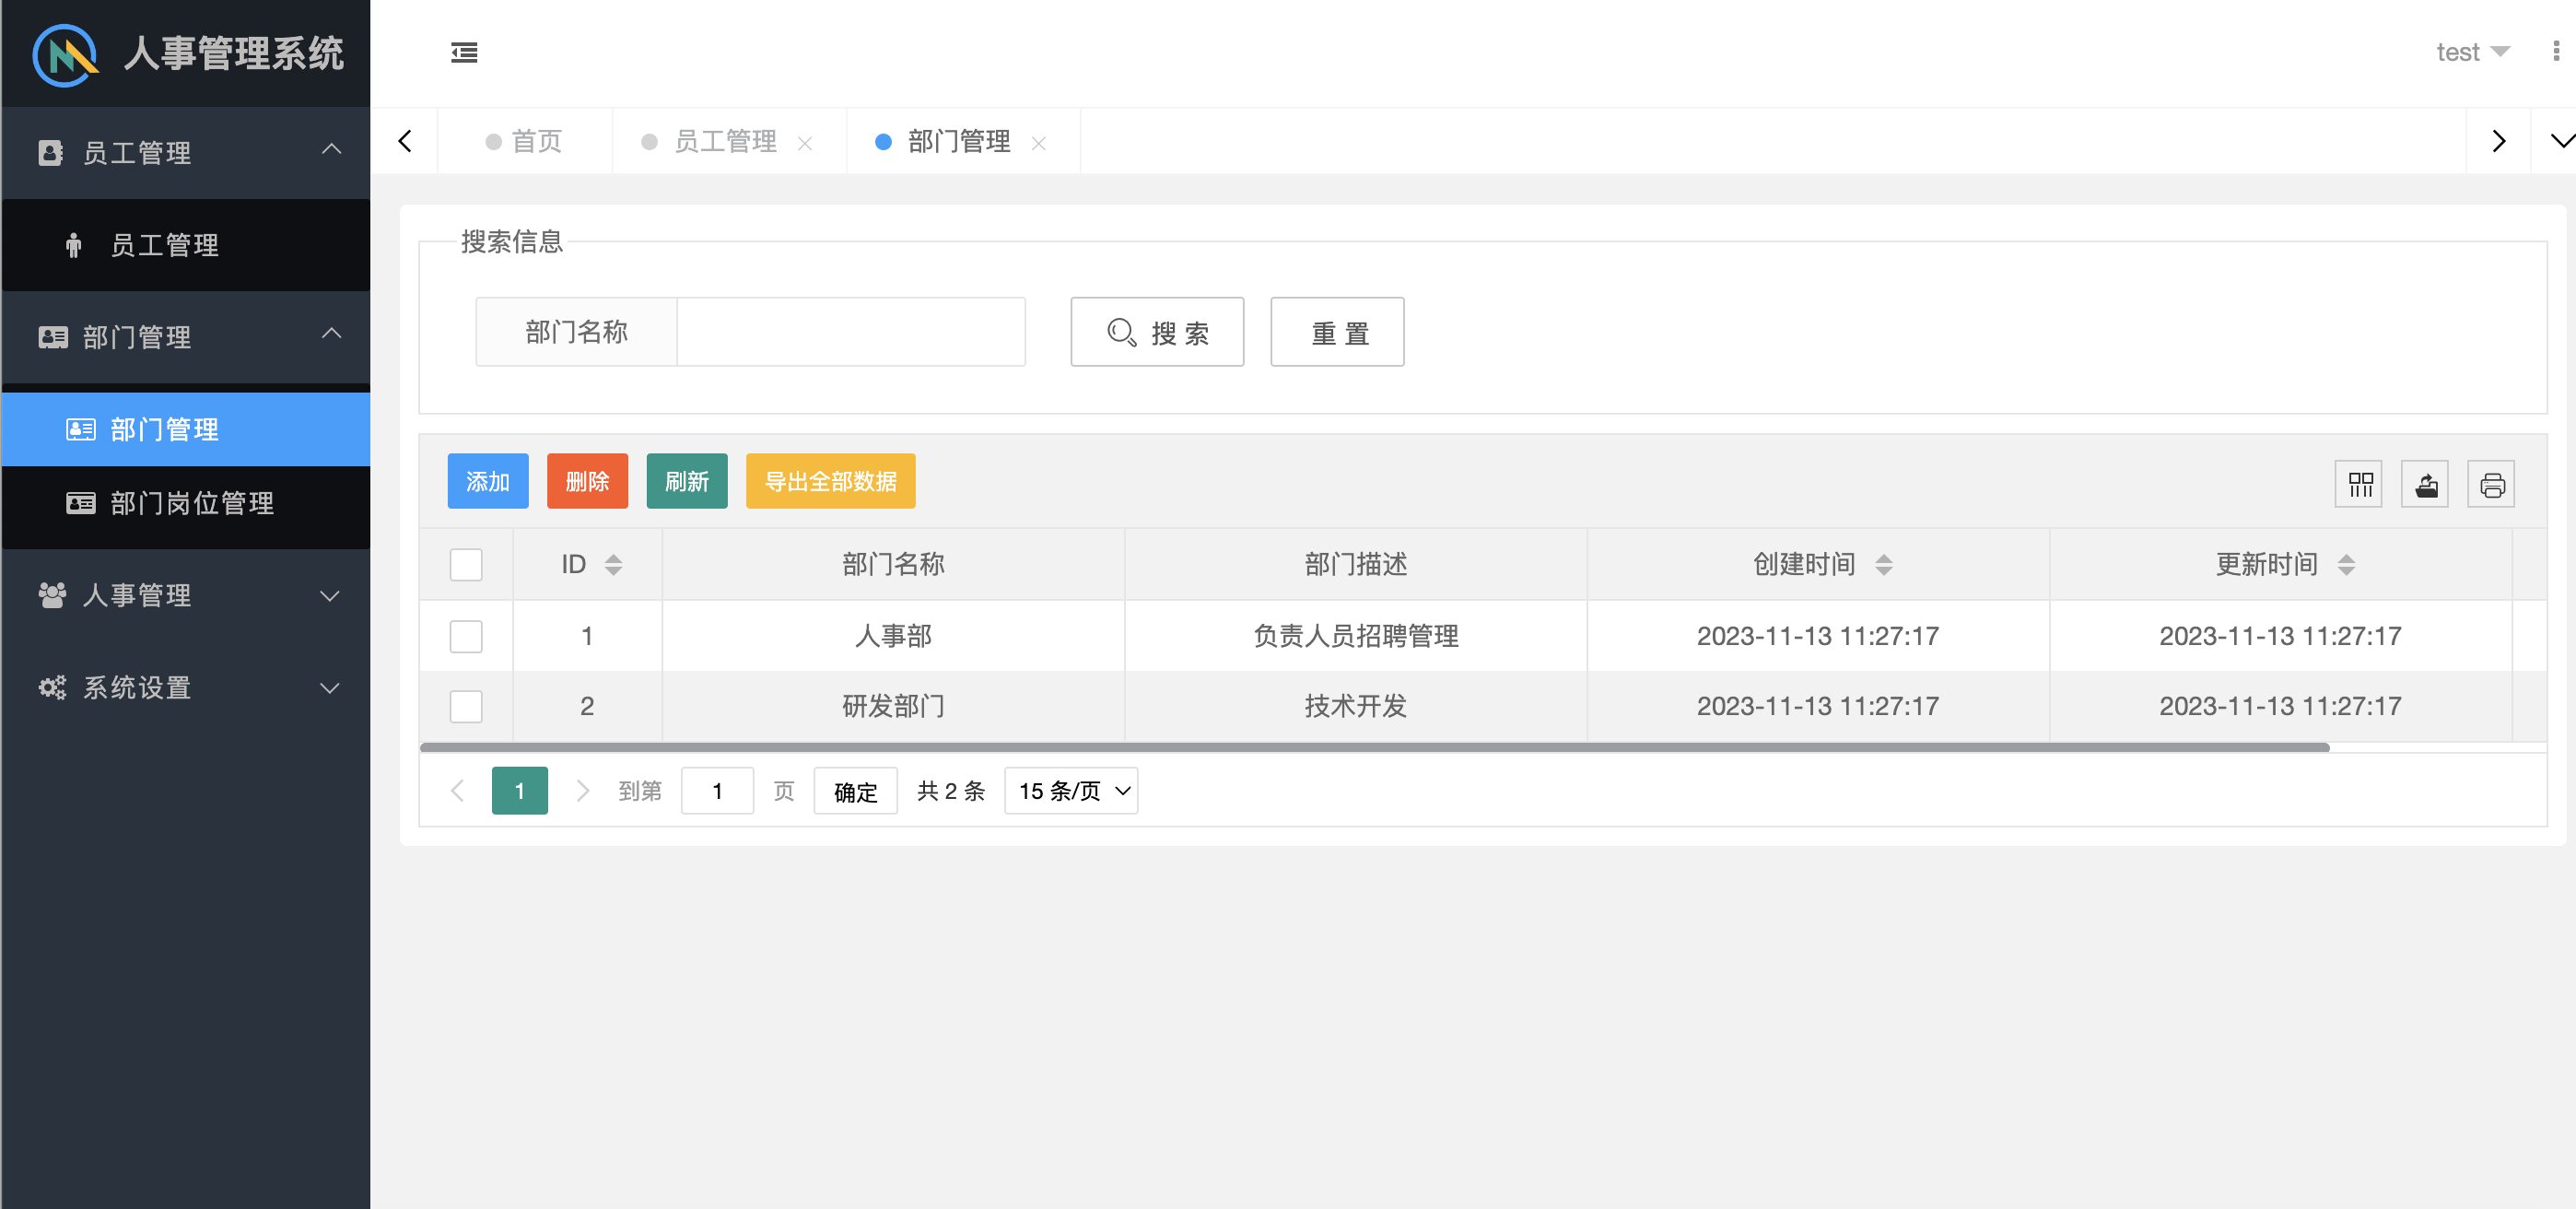Toggle the sidebar collapse hamburger icon
Viewport: 2576px width, 1209px height.
[x=464, y=52]
